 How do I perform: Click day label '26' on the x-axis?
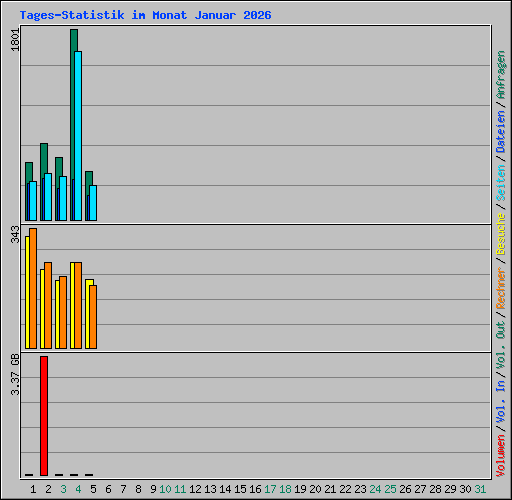coord(405,489)
